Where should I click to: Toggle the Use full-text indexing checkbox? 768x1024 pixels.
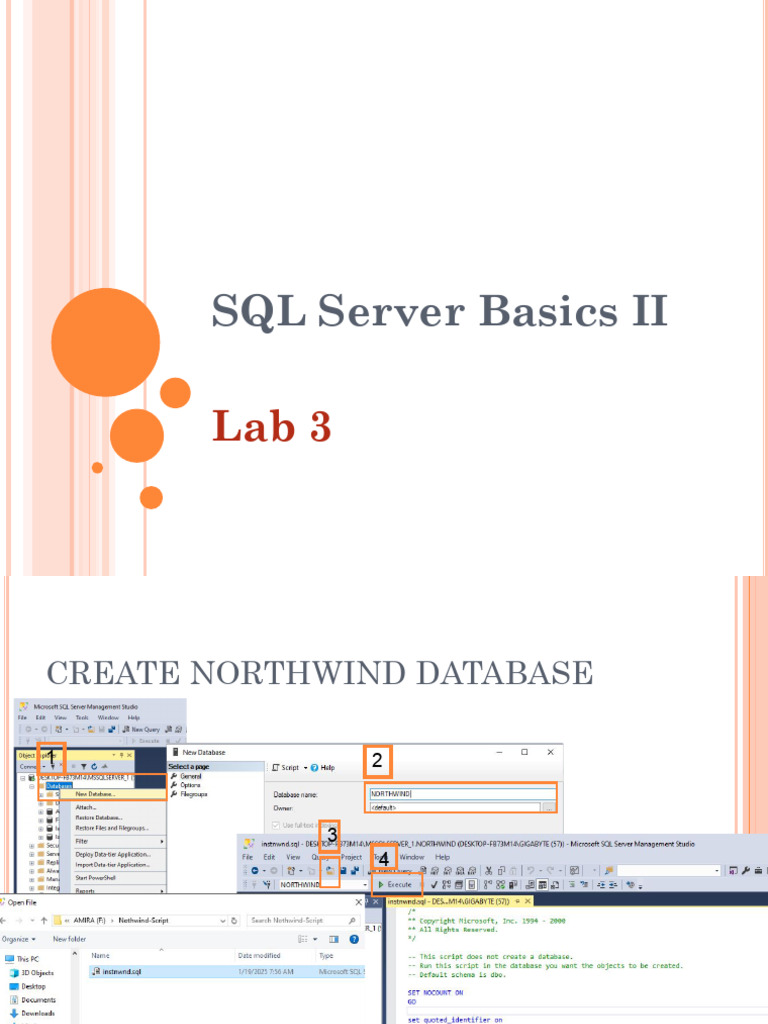click(x=276, y=825)
